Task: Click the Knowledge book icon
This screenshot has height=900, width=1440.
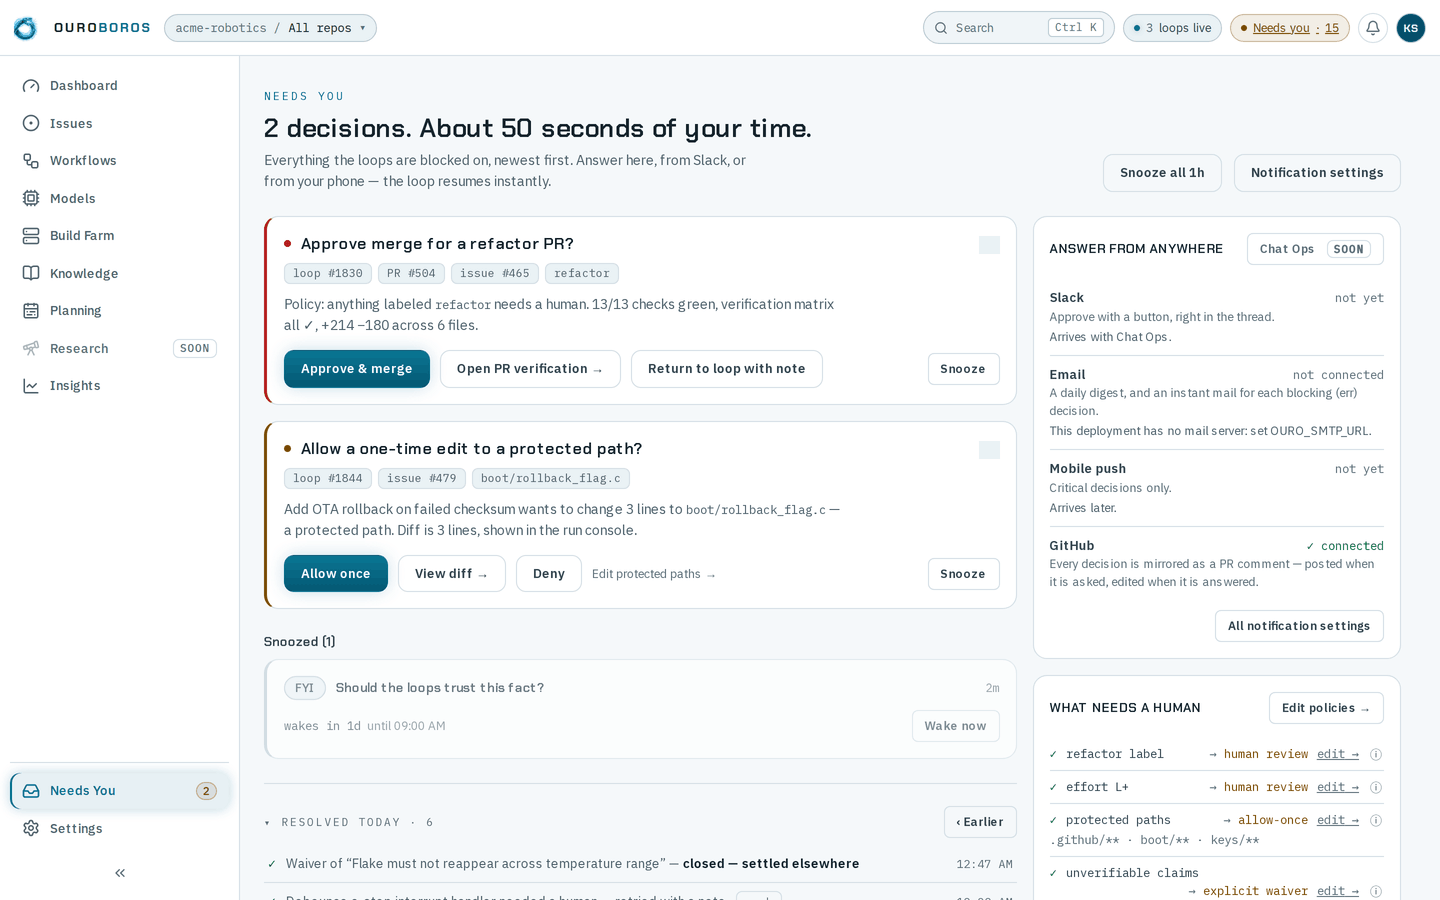Action: coord(31,273)
